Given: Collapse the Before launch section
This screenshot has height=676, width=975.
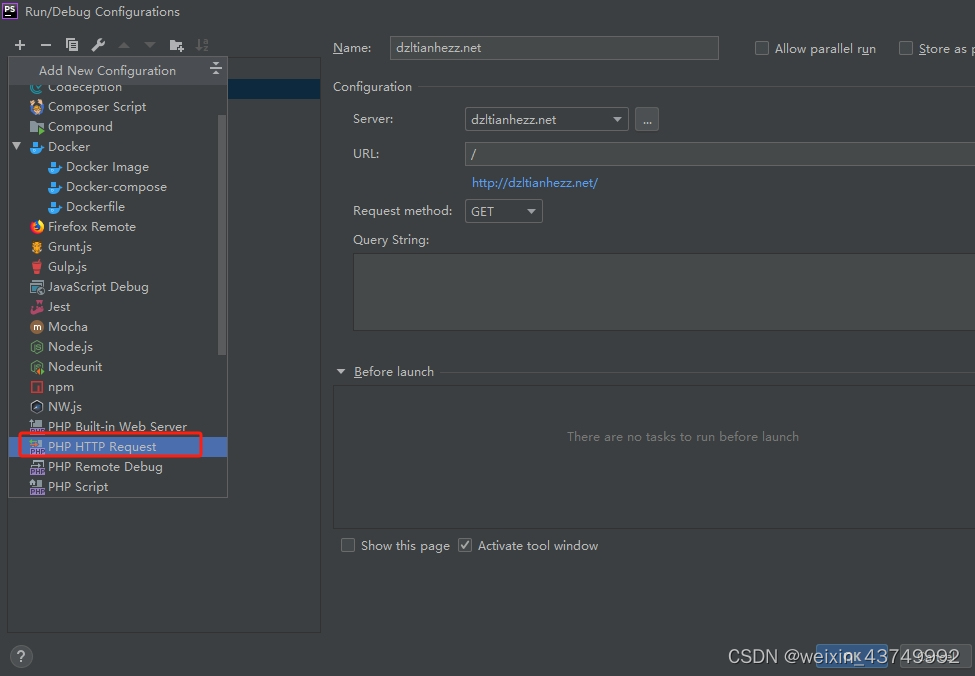Looking at the screenshot, I should point(341,371).
